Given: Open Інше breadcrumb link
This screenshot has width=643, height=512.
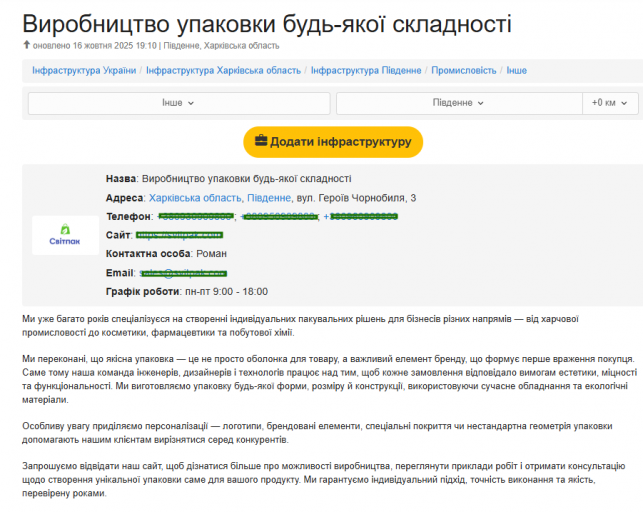Looking at the screenshot, I should (516, 71).
